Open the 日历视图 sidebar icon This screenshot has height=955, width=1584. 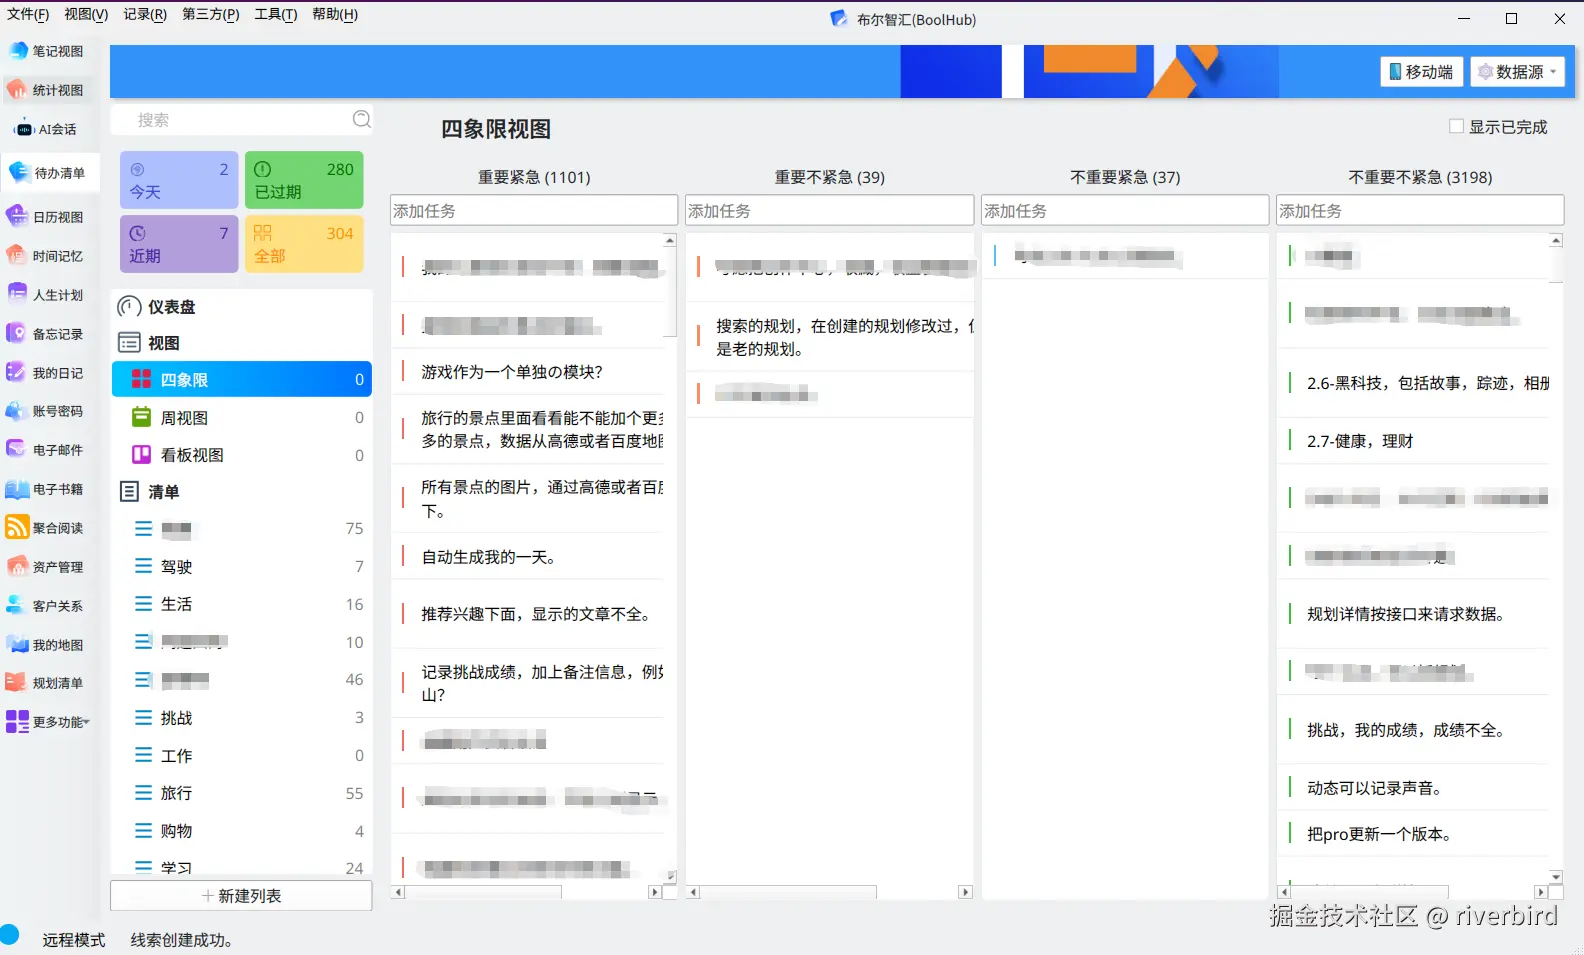[x=18, y=217]
